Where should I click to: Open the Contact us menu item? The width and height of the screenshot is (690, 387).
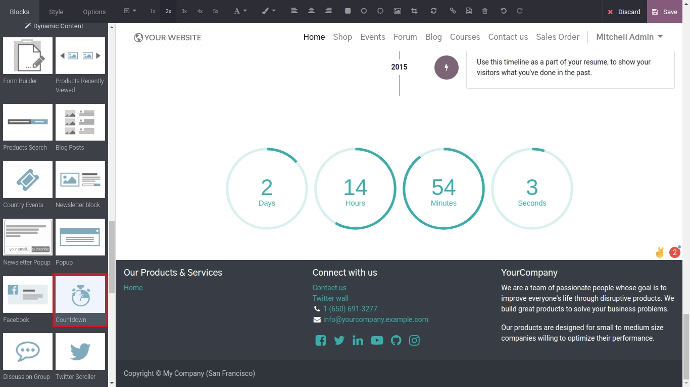[x=508, y=37]
